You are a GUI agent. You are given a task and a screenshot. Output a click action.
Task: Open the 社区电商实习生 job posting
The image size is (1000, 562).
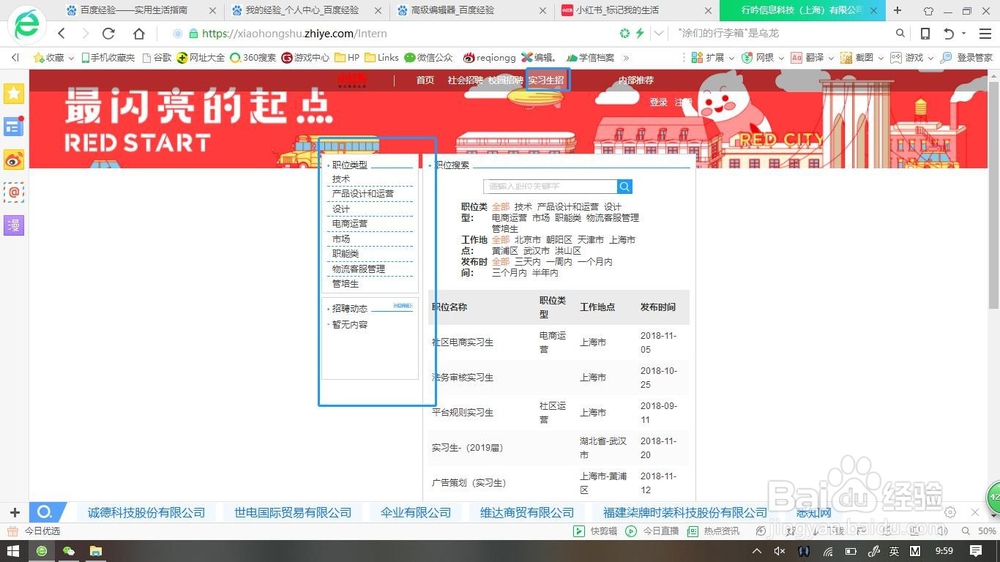click(462, 342)
